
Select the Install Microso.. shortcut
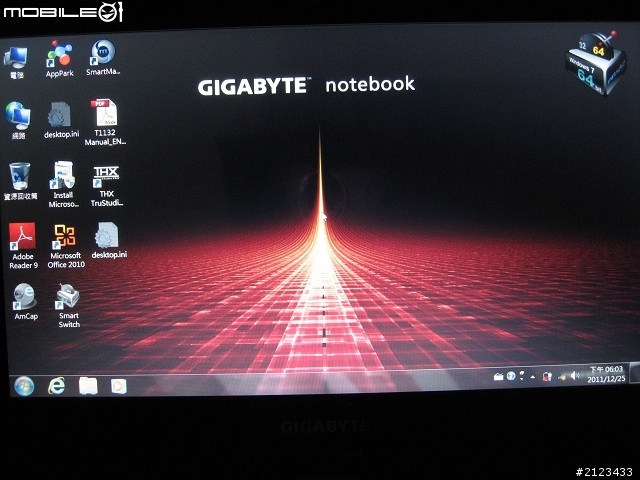click(x=63, y=184)
